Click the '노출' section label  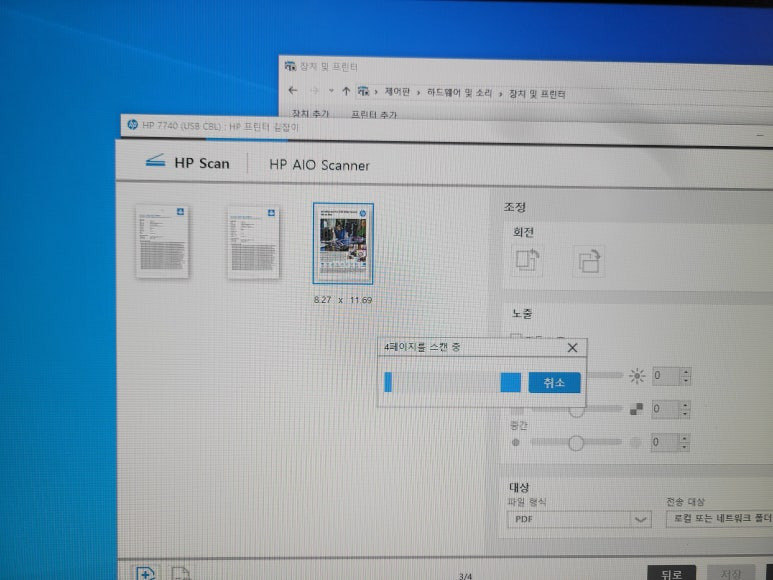[x=522, y=313]
